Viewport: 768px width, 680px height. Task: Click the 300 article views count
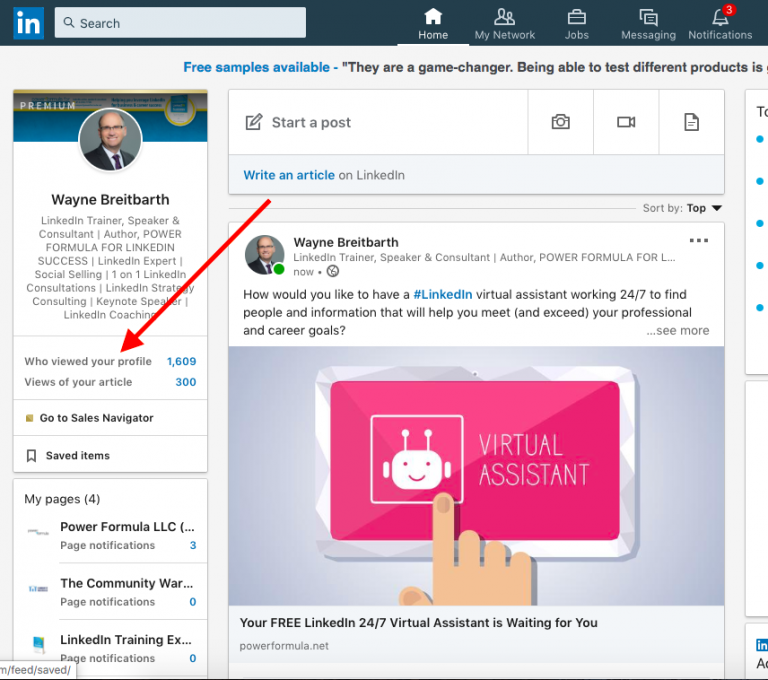pos(186,382)
